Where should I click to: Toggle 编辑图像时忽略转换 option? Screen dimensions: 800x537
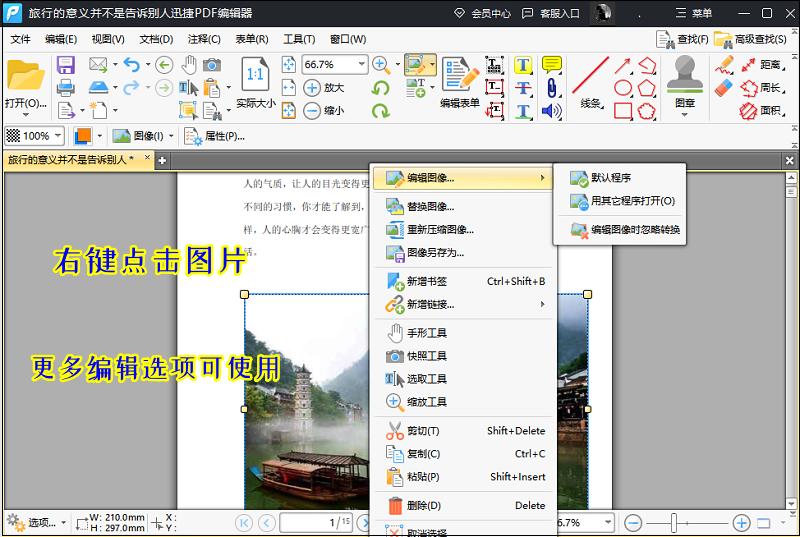click(619, 229)
